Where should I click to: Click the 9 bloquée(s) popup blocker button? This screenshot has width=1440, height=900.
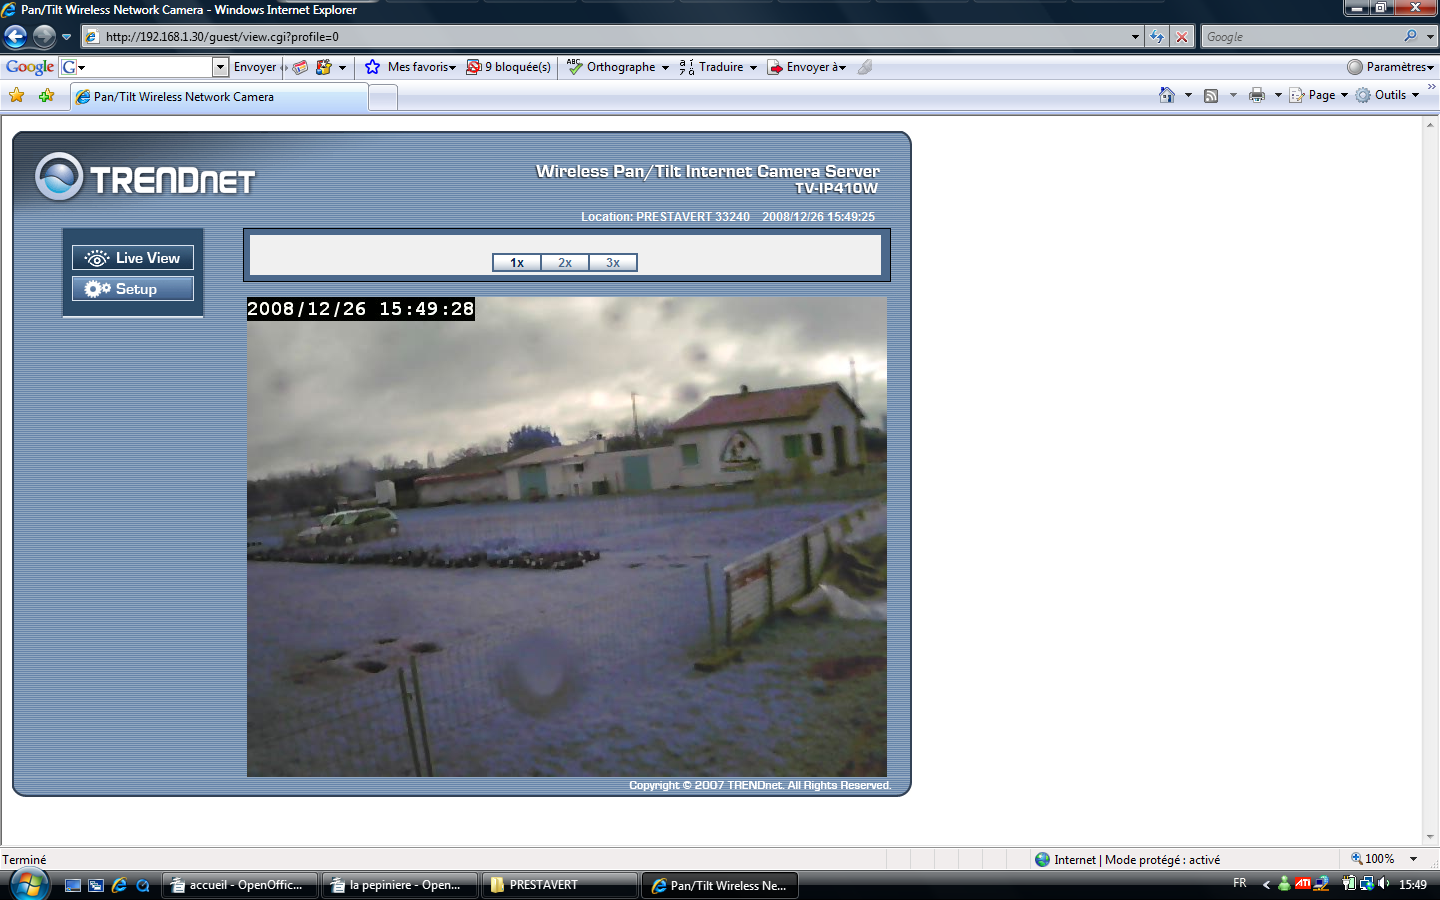tap(508, 67)
